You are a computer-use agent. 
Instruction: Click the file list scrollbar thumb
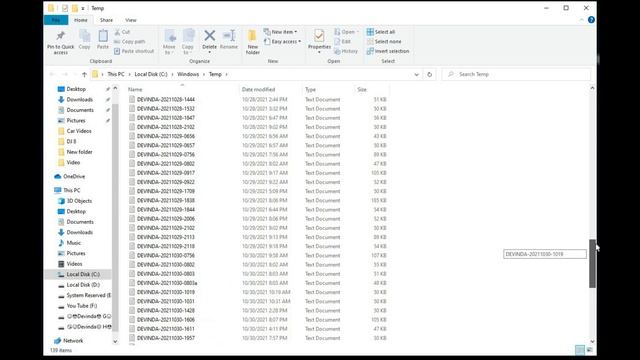tap(592, 264)
